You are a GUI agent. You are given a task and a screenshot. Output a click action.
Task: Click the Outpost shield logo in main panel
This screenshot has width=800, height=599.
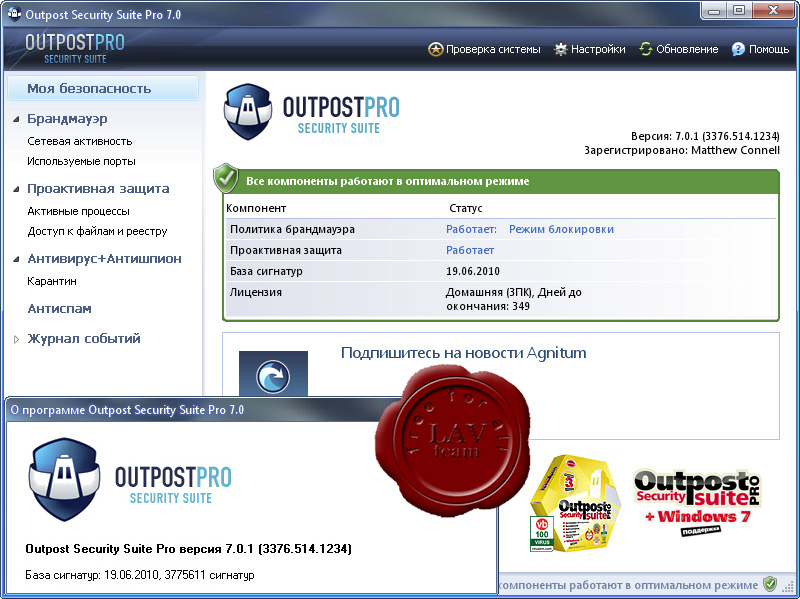coord(248,112)
